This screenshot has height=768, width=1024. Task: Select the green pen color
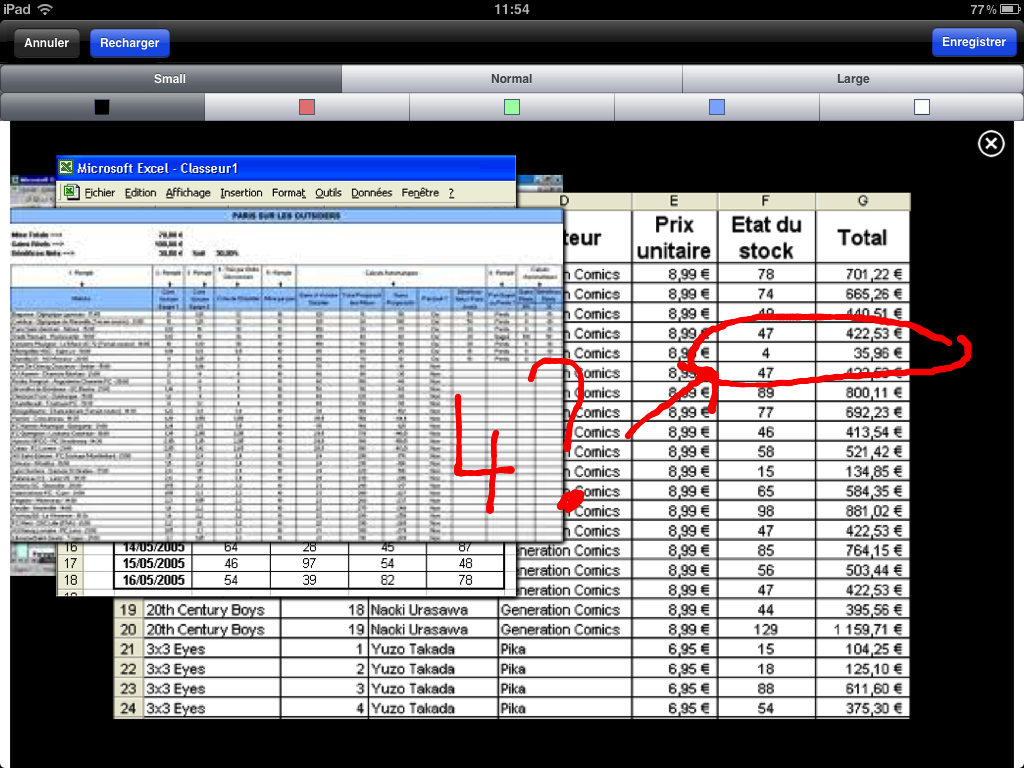point(512,107)
